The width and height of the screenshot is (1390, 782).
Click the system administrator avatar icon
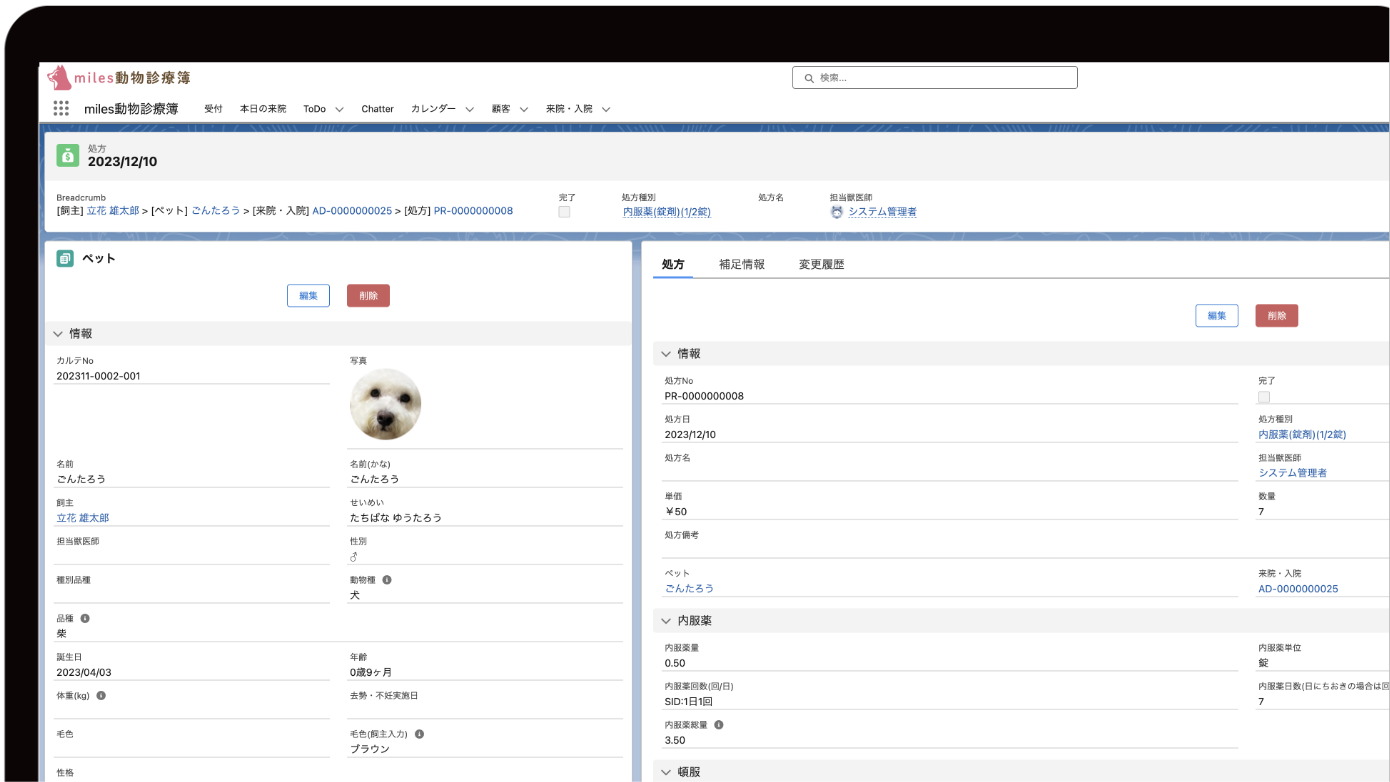point(837,211)
